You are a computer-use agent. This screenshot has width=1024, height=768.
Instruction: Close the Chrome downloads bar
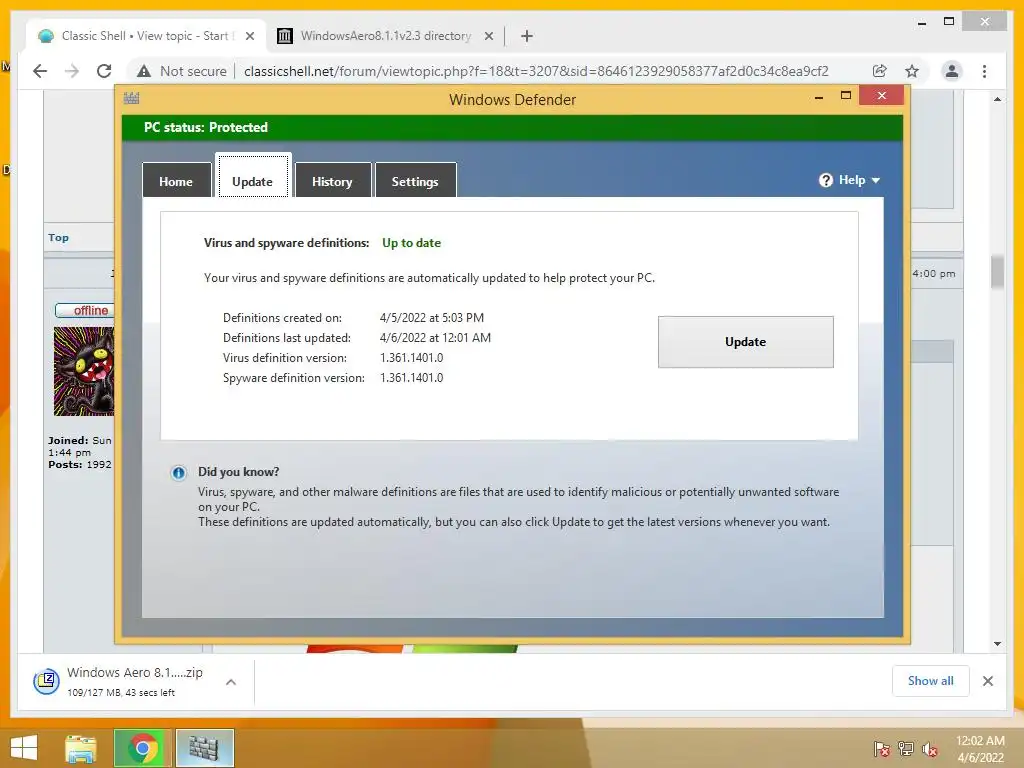tap(987, 681)
